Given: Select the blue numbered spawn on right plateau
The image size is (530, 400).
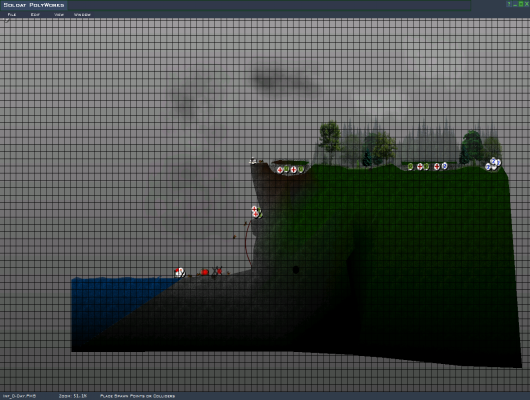Looking at the screenshot, I should point(444,166).
